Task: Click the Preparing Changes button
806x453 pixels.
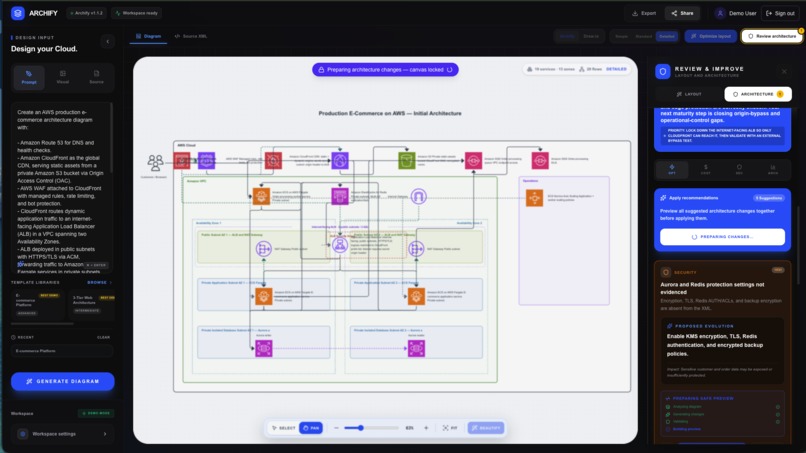Action: coord(722,237)
